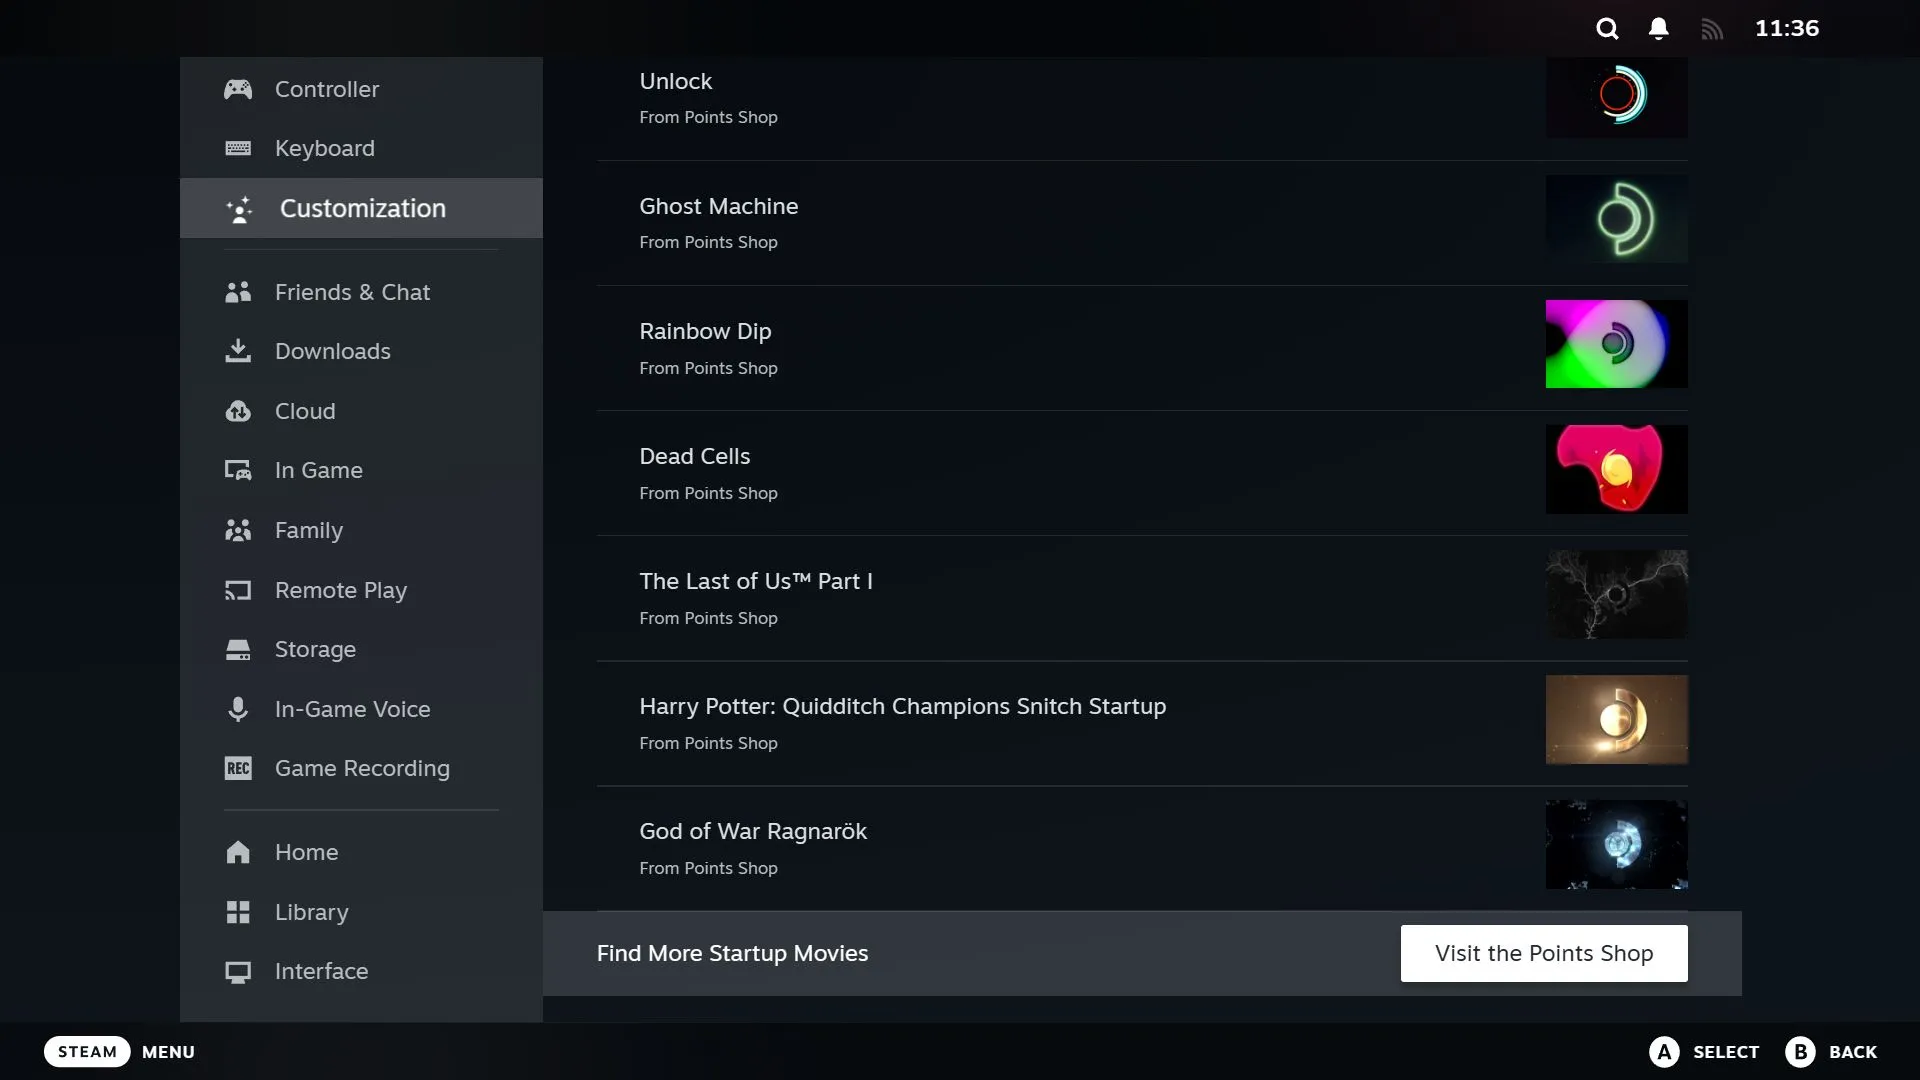This screenshot has width=1920, height=1080.
Task: Open Friends & Chat section
Action: pyautogui.click(x=352, y=291)
